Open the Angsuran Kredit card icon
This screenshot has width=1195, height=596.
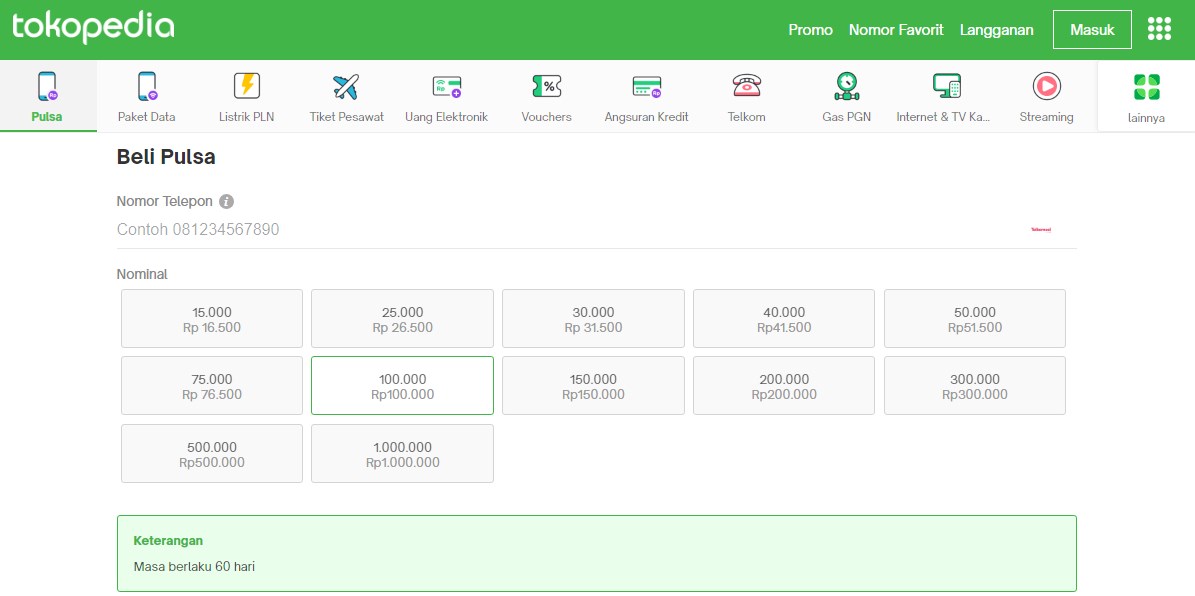point(646,86)
